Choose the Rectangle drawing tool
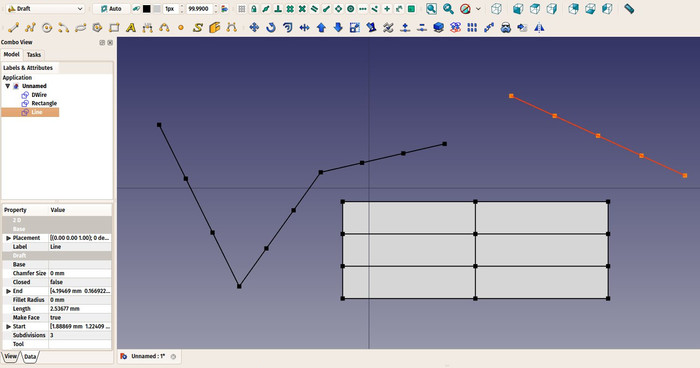Image resolution: width=700 pixels, height=368 pixels. (114, 28)
